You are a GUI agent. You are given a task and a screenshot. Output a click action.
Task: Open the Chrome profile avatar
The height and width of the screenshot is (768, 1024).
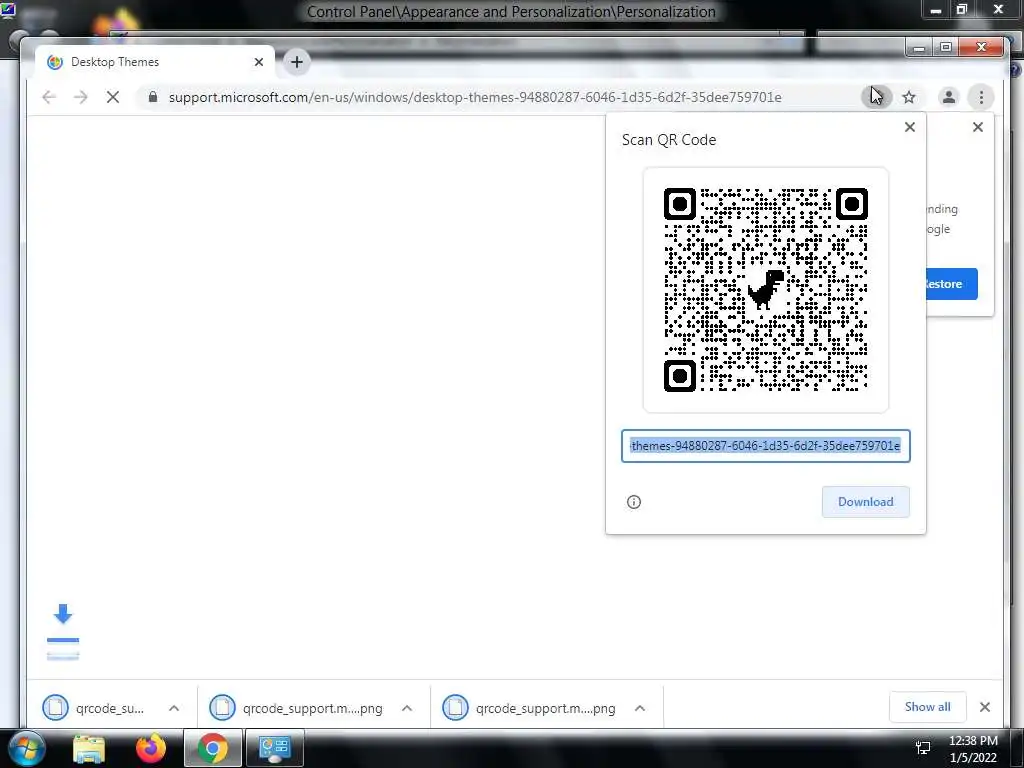(948, 97)
